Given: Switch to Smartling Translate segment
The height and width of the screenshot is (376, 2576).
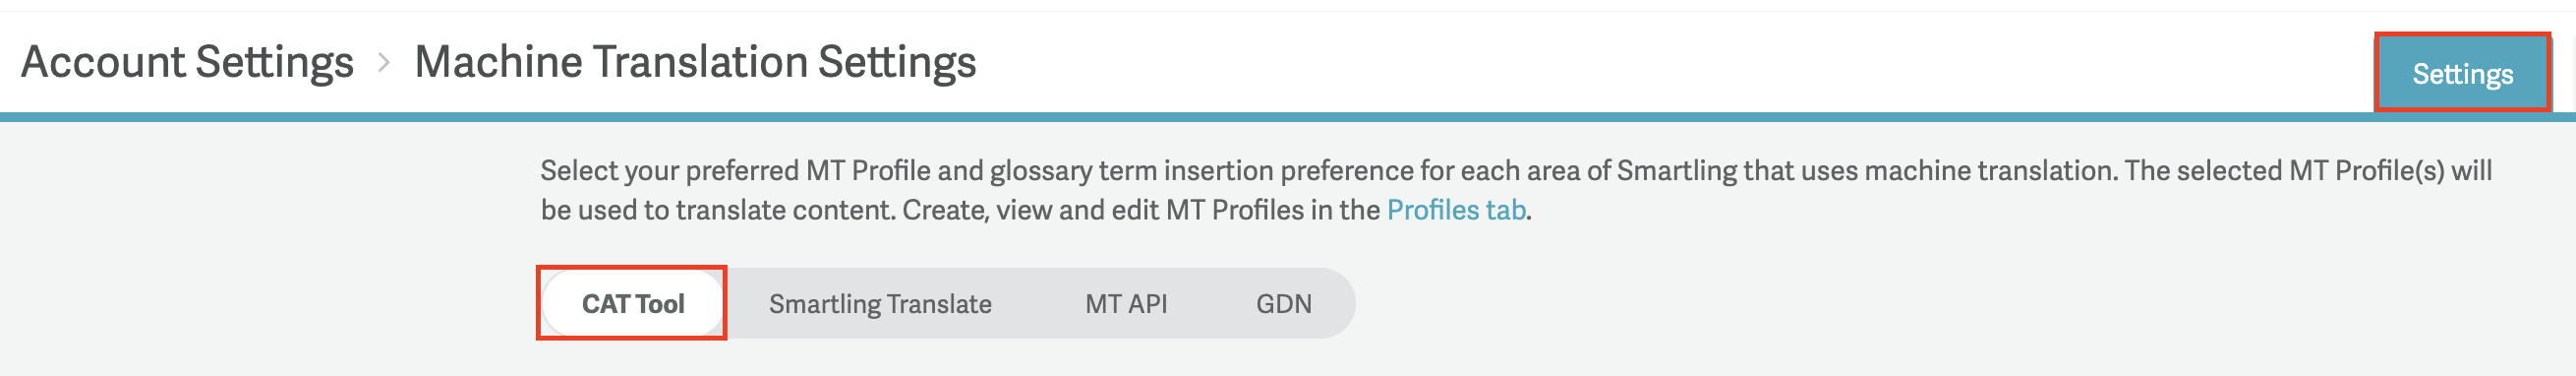Looking at the screenshot, I should point(880,304).
